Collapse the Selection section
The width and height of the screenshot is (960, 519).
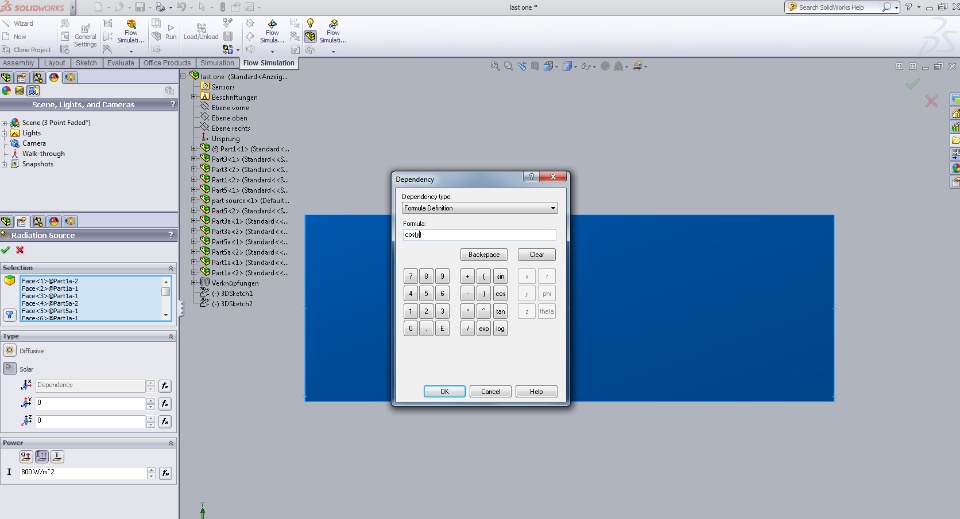click(x=171, y=268)
